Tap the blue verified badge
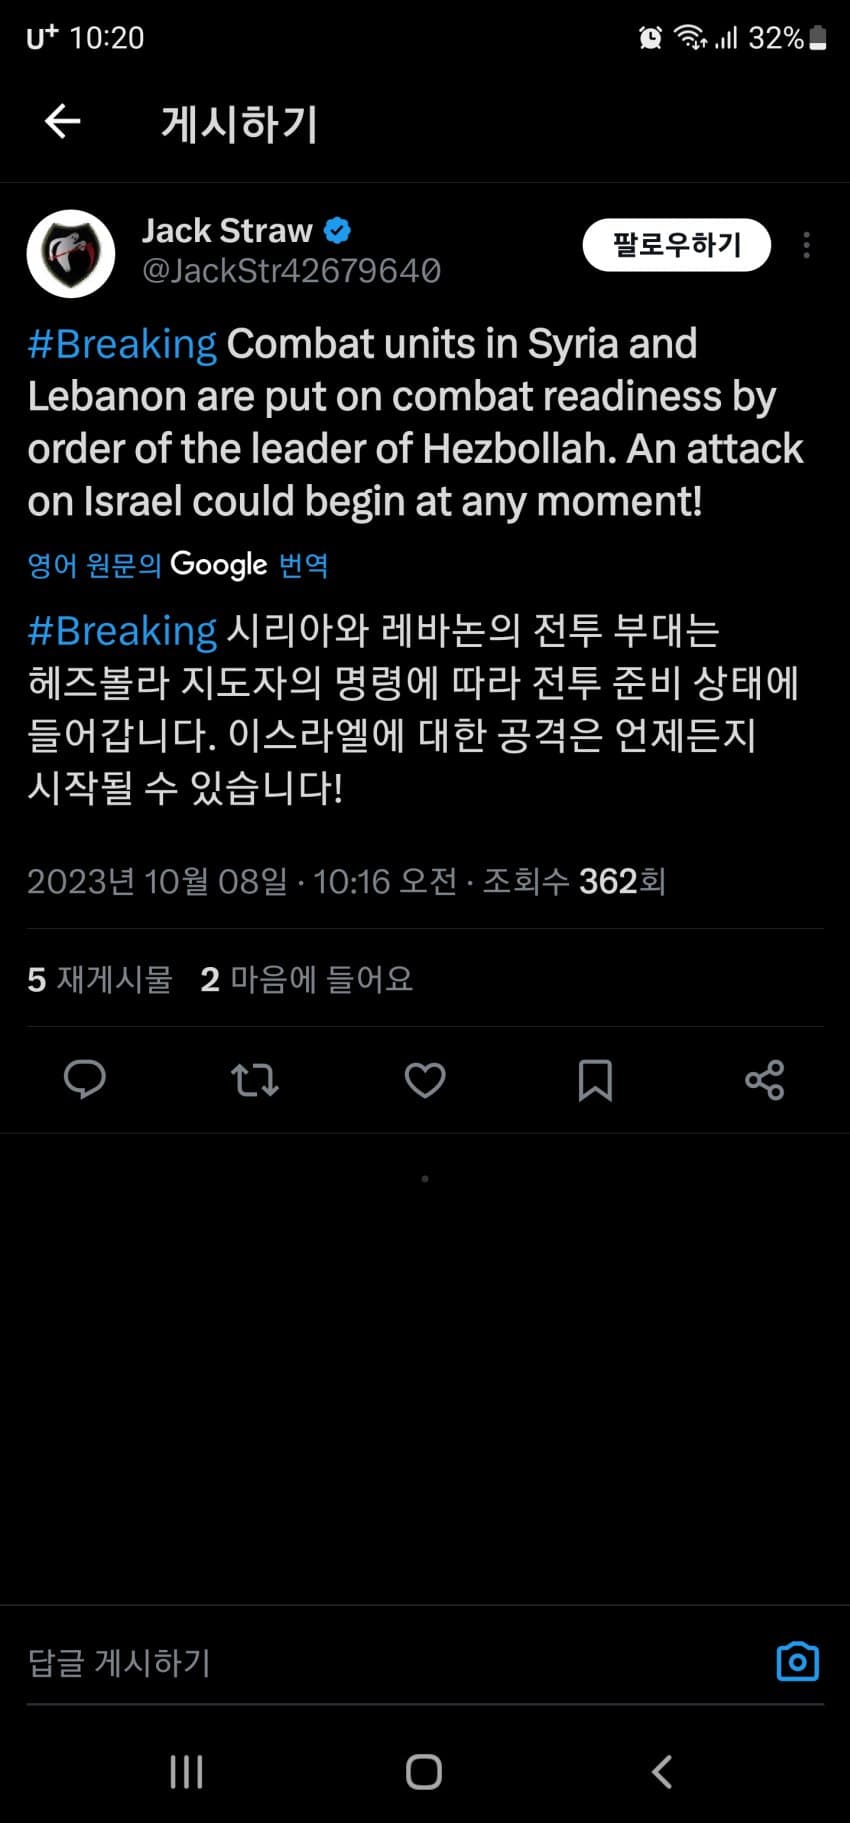The width and height of the screenshot is (850, 1823). [338, 231]
